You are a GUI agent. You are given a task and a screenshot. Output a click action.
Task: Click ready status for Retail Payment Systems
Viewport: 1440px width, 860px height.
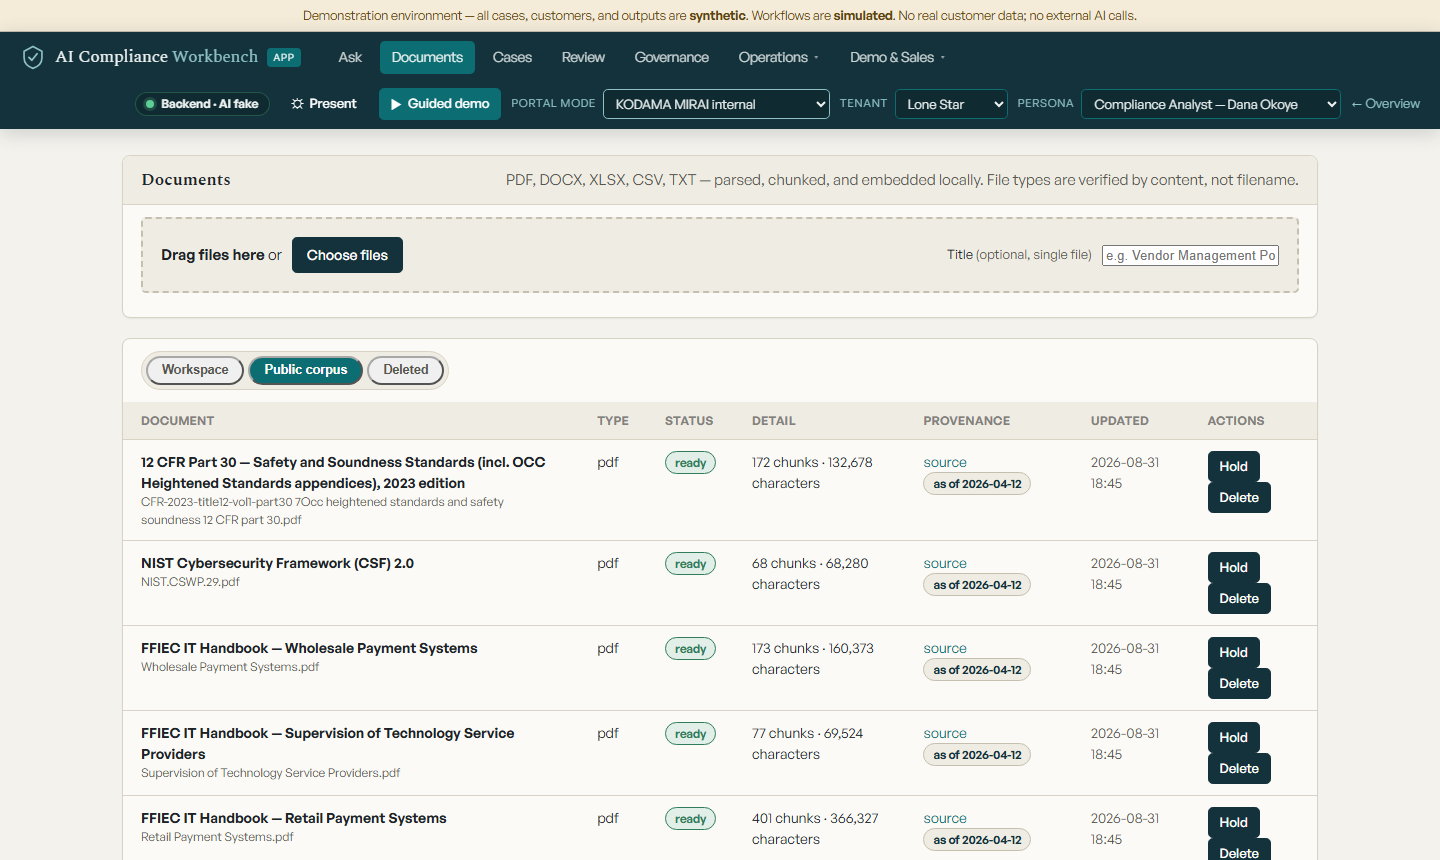pos(690,819)
